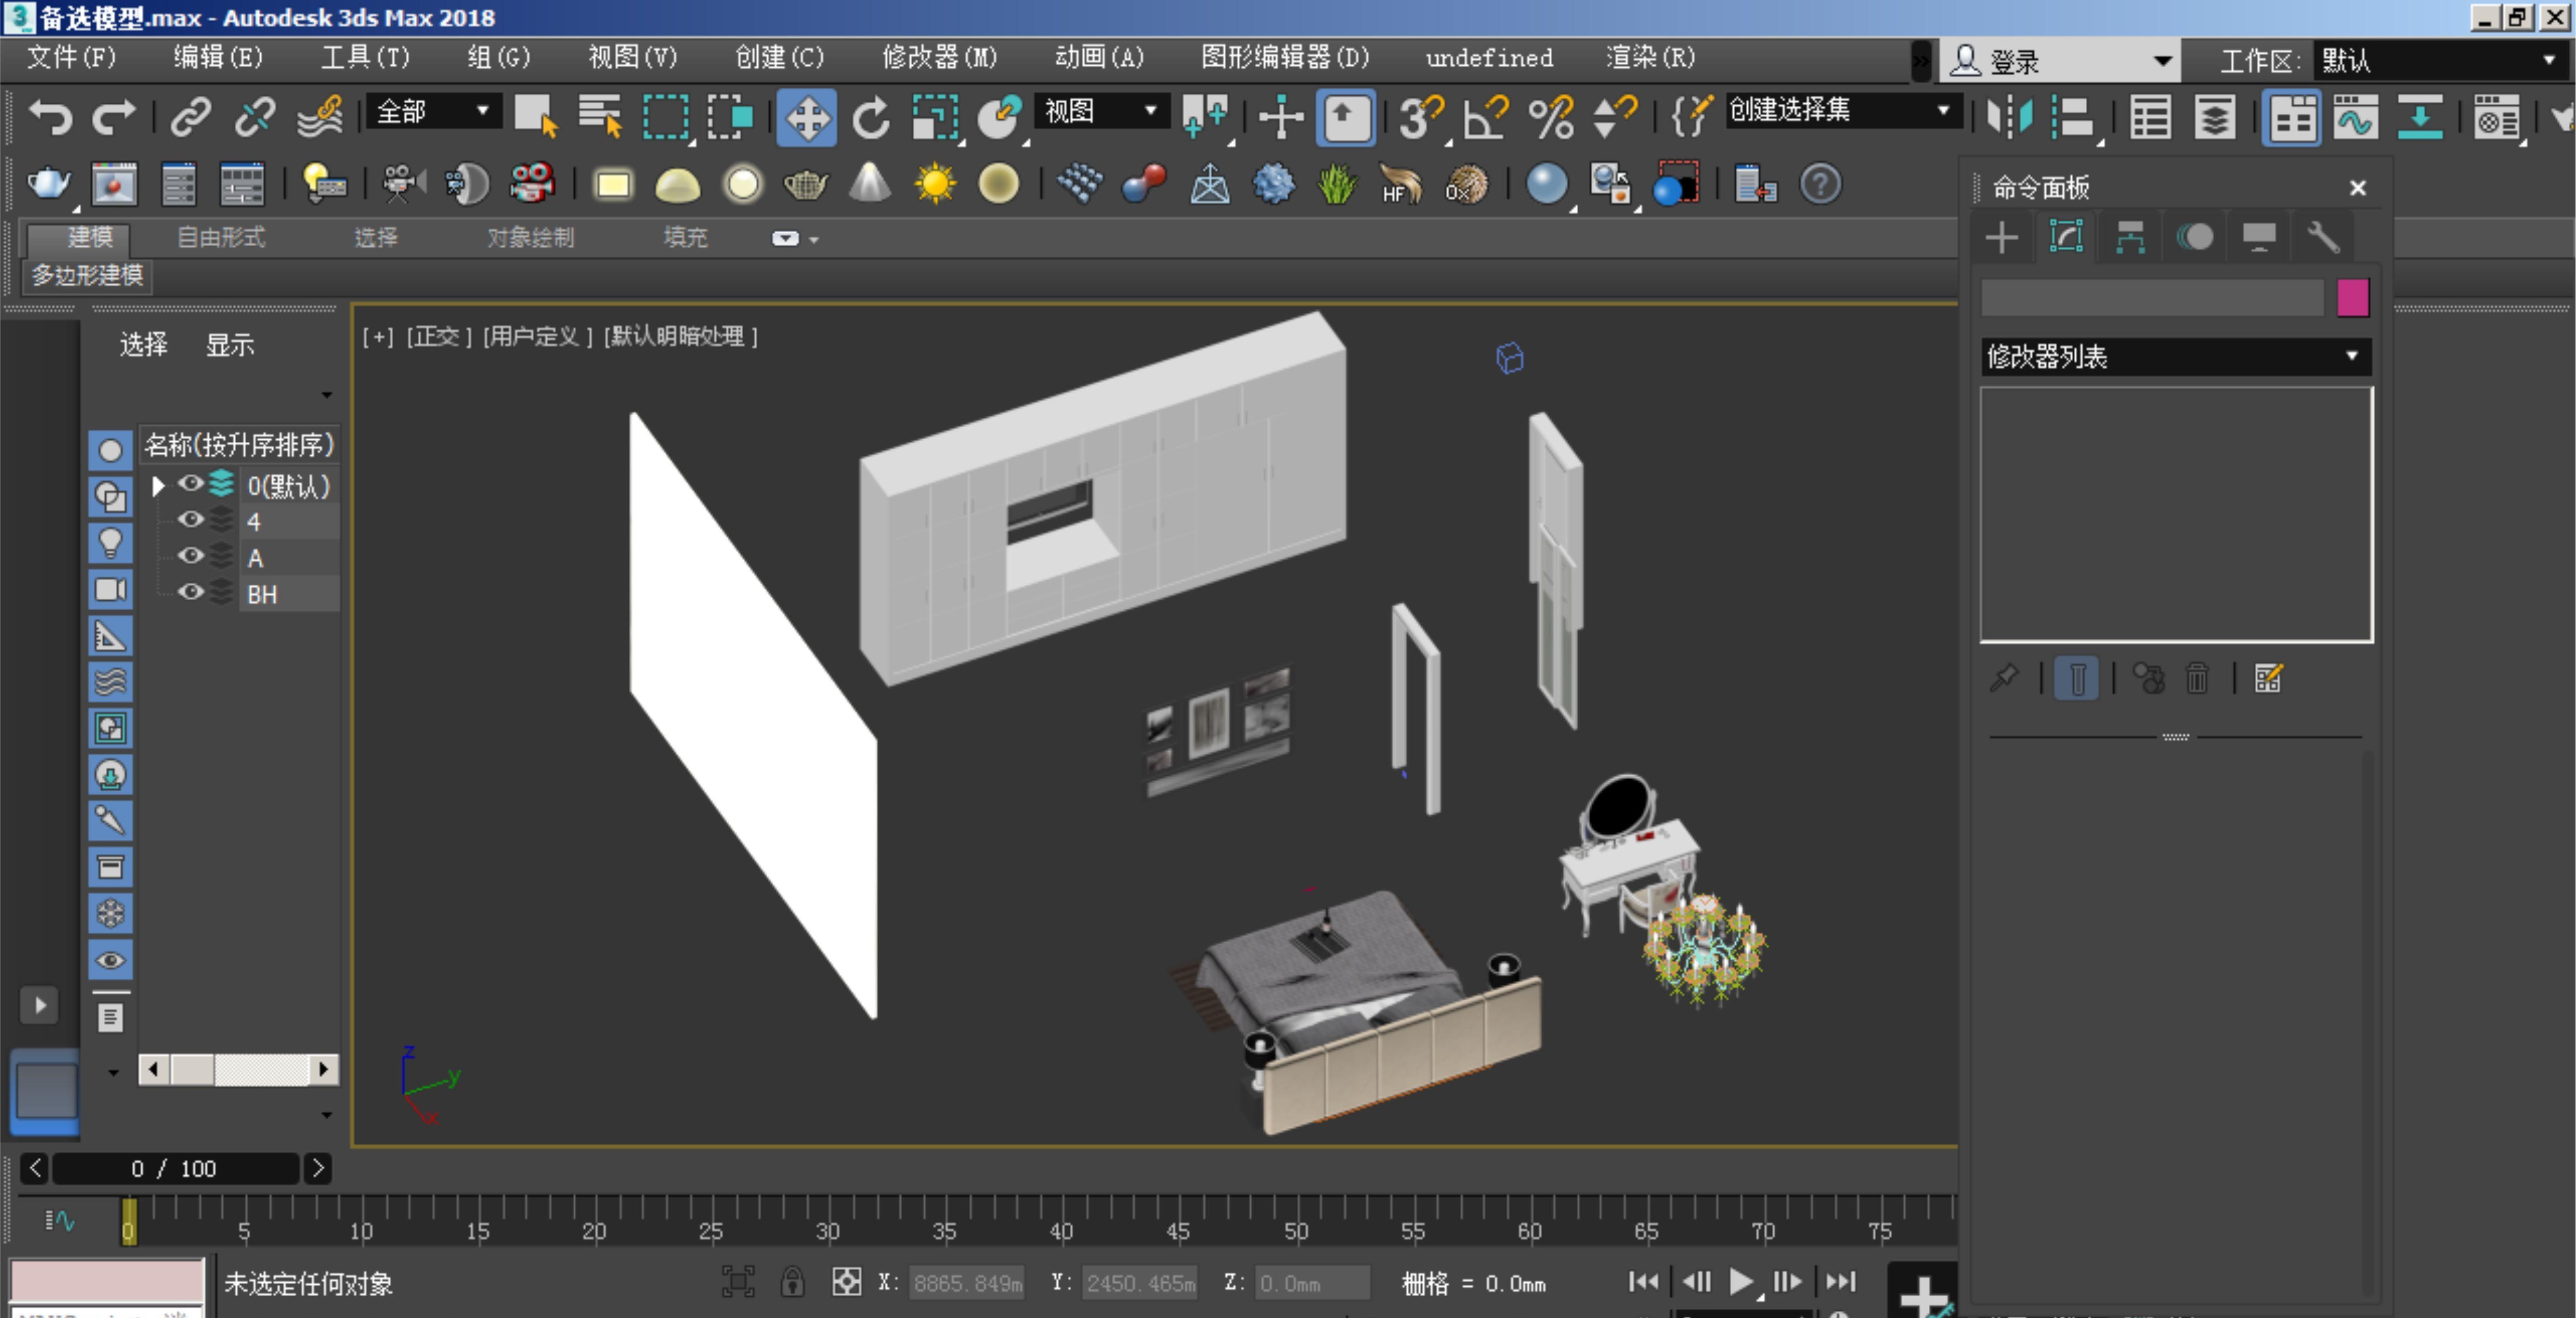Click the help question mark icon

pos(1820,184)
